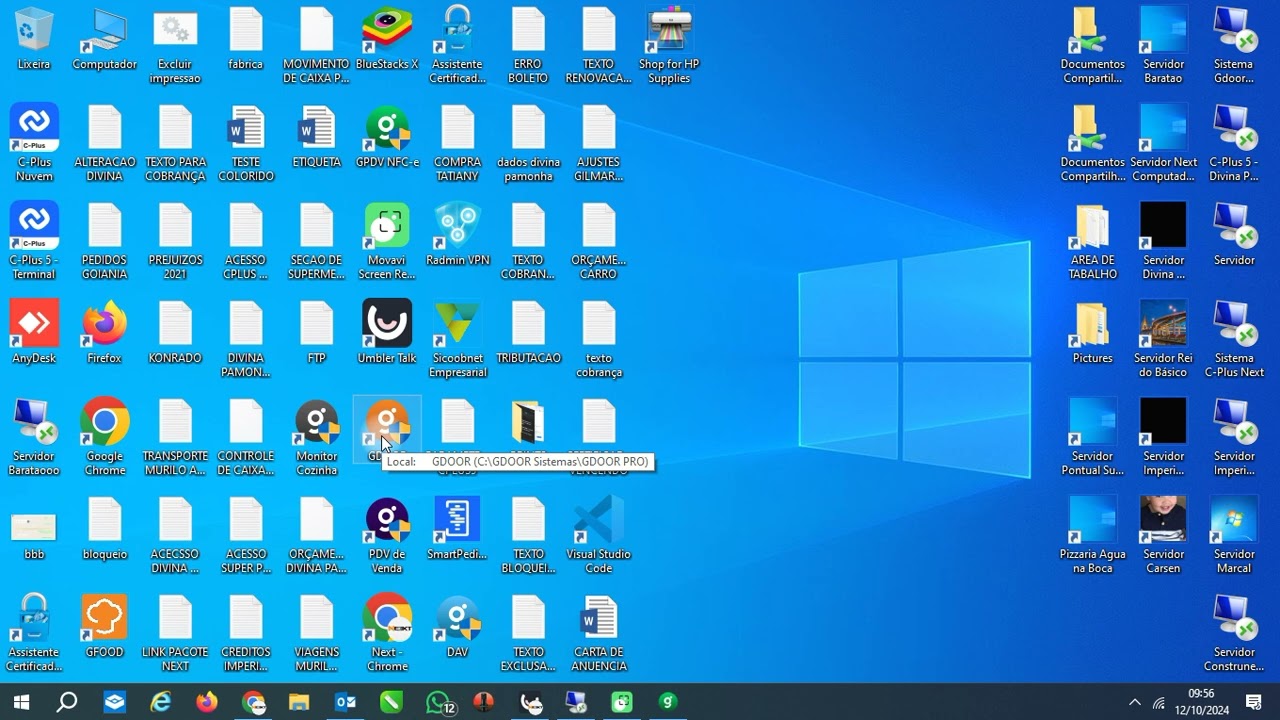Select the Servidor Rei do Básico shortcut

coord(1164,340)
